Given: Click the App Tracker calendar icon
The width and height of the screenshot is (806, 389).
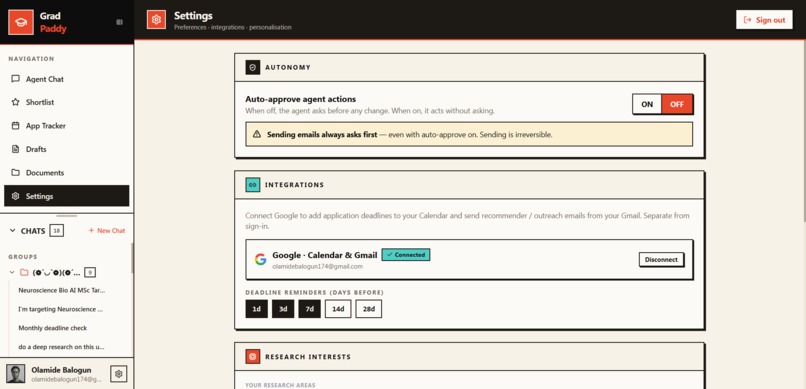Looking at the screenshot, I should (15, 126).
